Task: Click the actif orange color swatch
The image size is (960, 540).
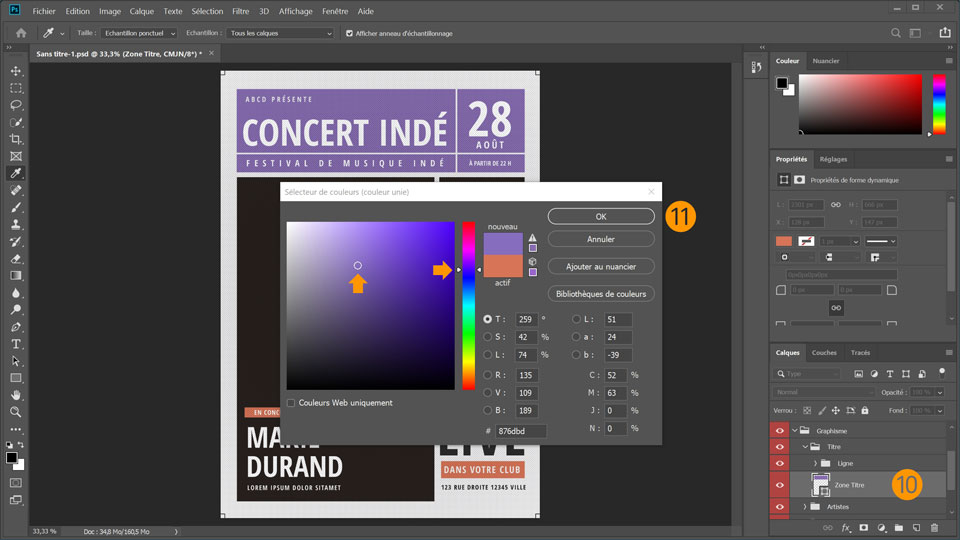Action: click(x=503, y=266)
